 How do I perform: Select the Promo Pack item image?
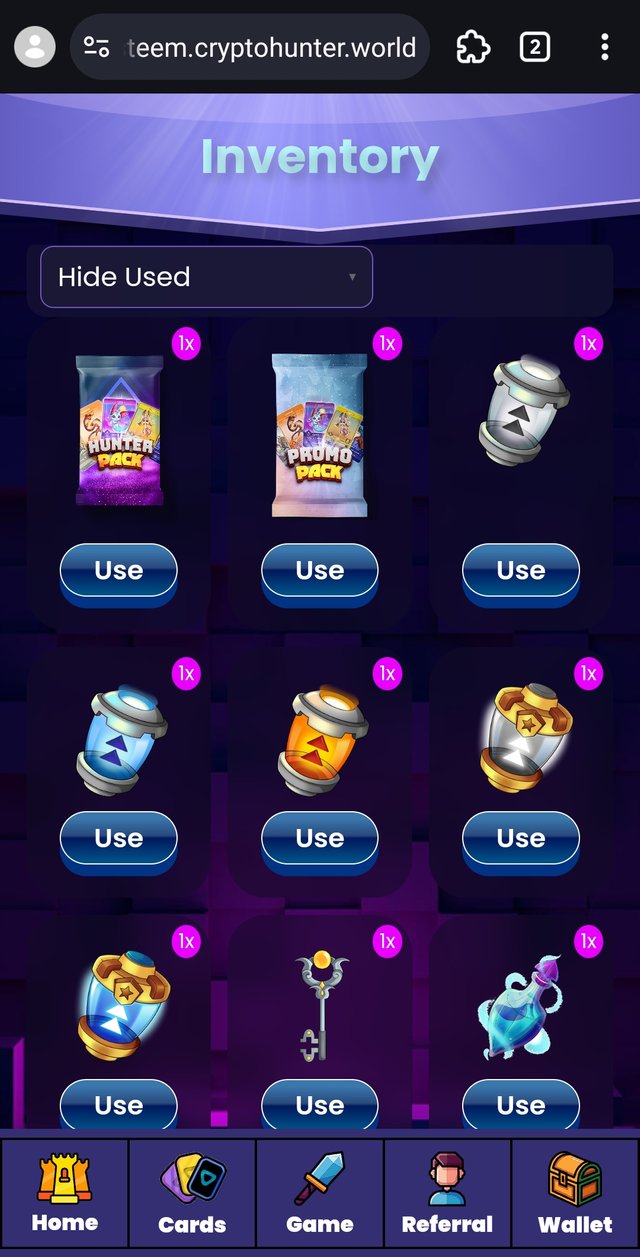[319, 435]
